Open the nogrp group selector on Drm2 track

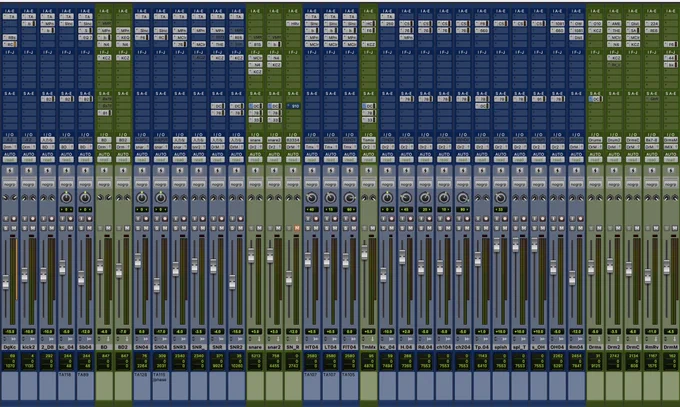pos(614,184)
